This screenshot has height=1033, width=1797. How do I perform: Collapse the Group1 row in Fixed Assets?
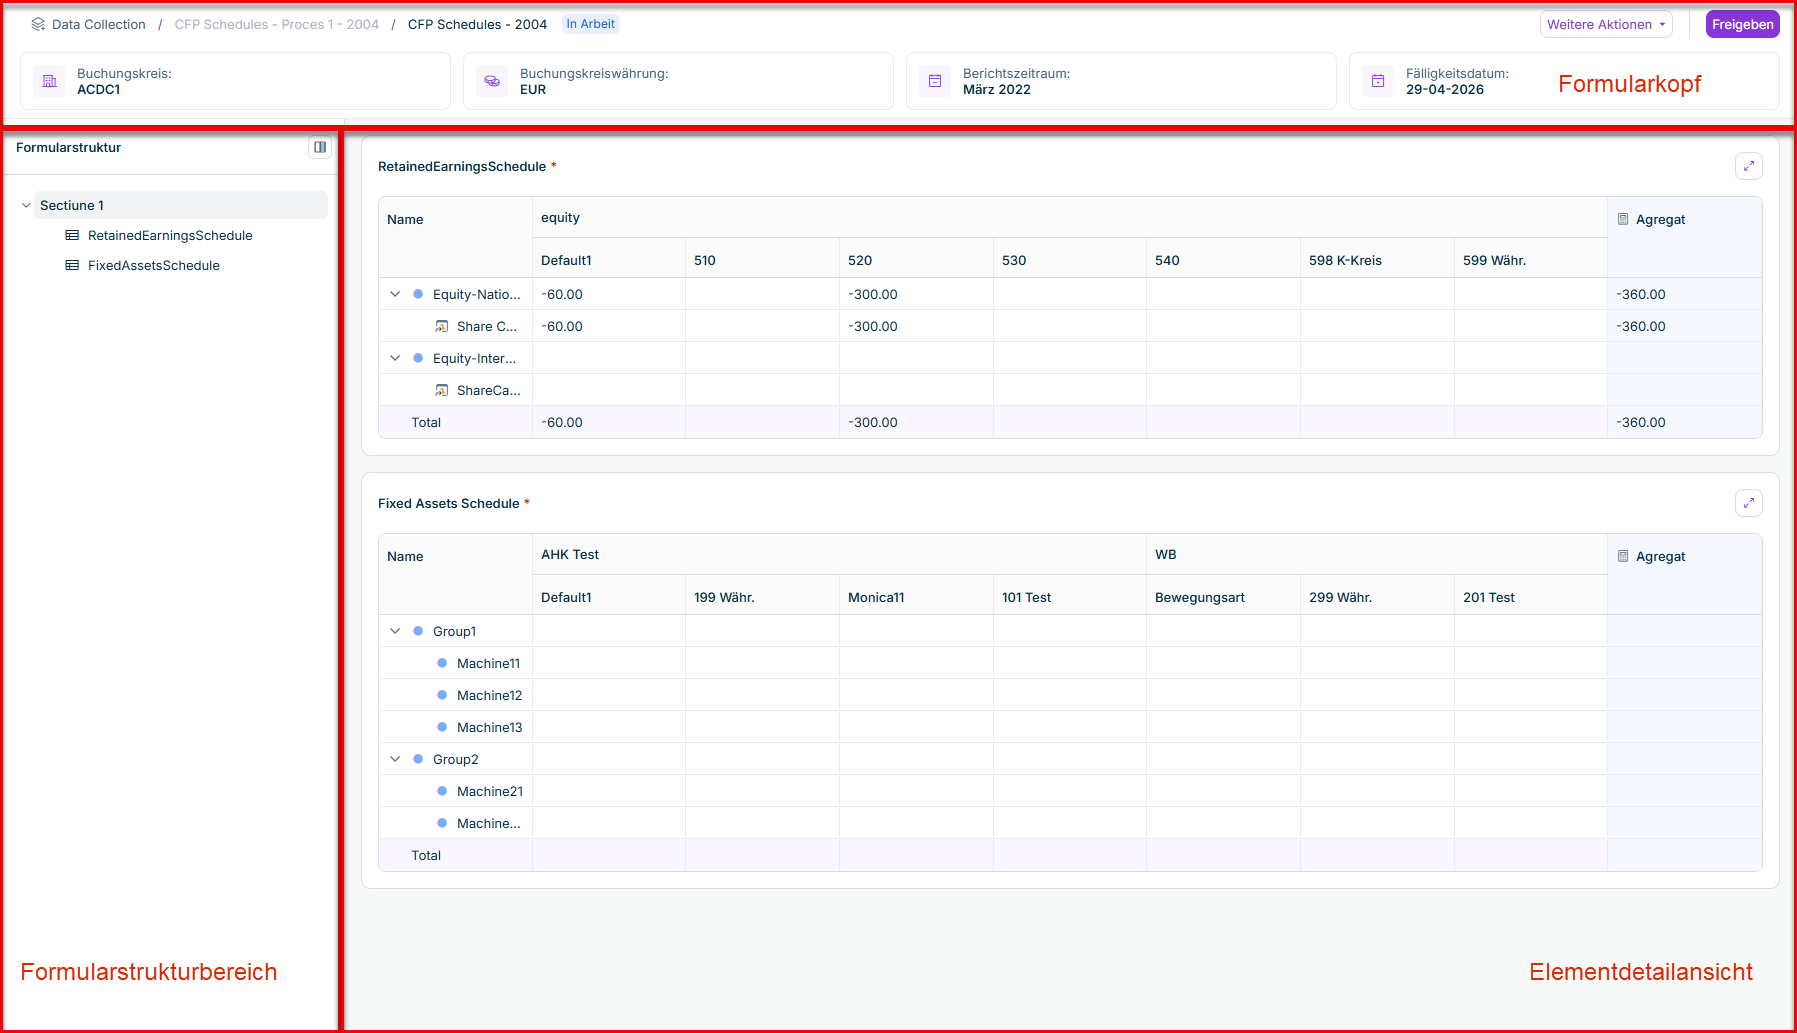395,631
